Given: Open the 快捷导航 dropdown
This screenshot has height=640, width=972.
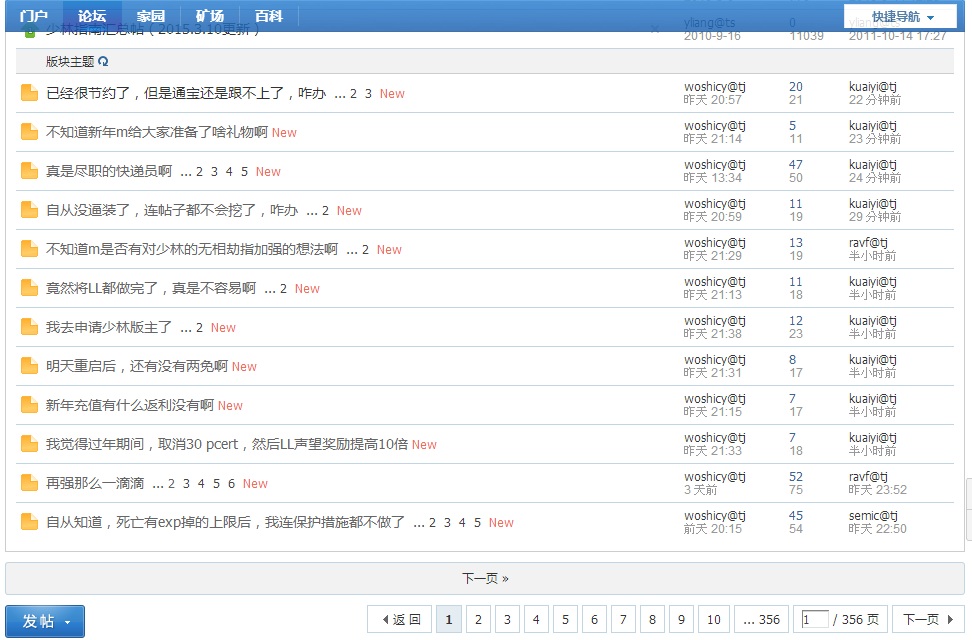Looking at the screenshot, I should tap(903, 17).
